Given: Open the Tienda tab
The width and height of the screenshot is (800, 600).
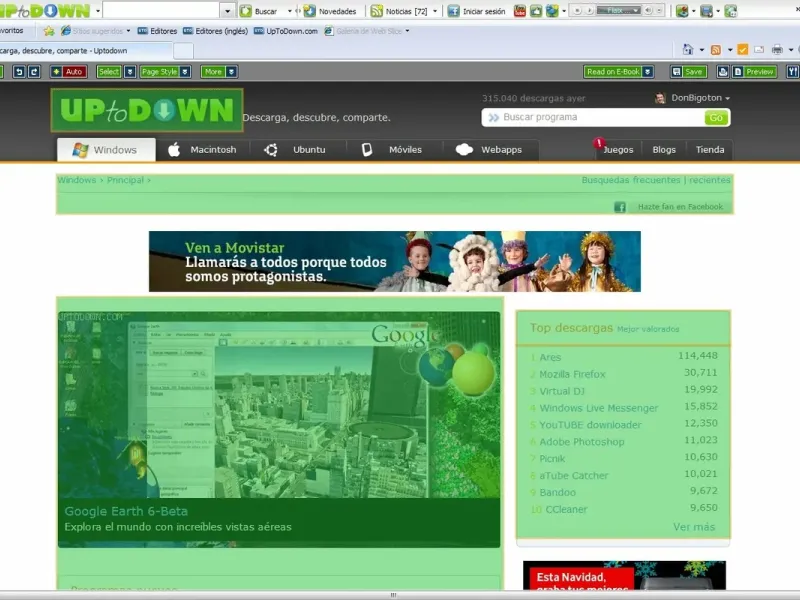Looking at the screenshot, I should (x=710, y=150).
